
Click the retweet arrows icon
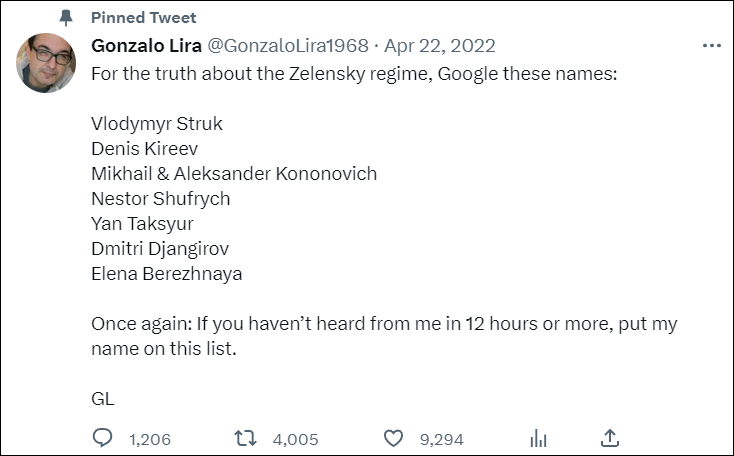244,438
